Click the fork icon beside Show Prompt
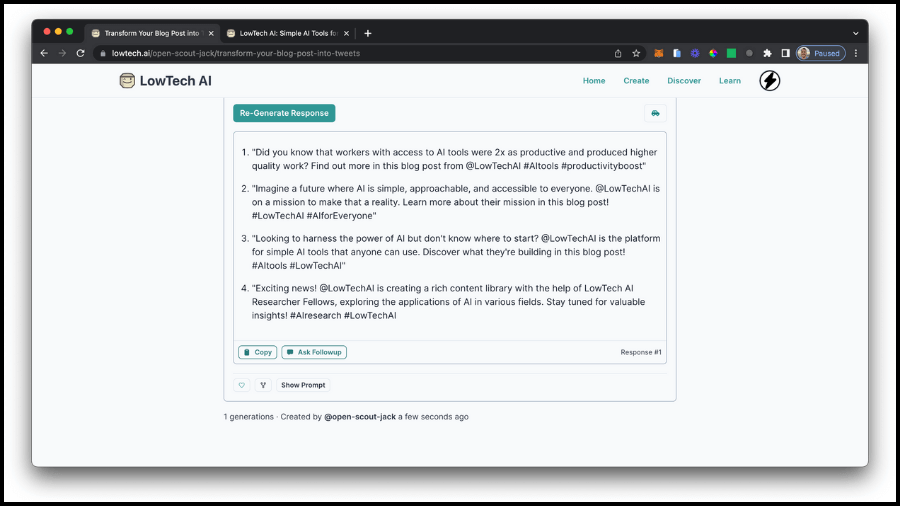 (x=263, y=385)
